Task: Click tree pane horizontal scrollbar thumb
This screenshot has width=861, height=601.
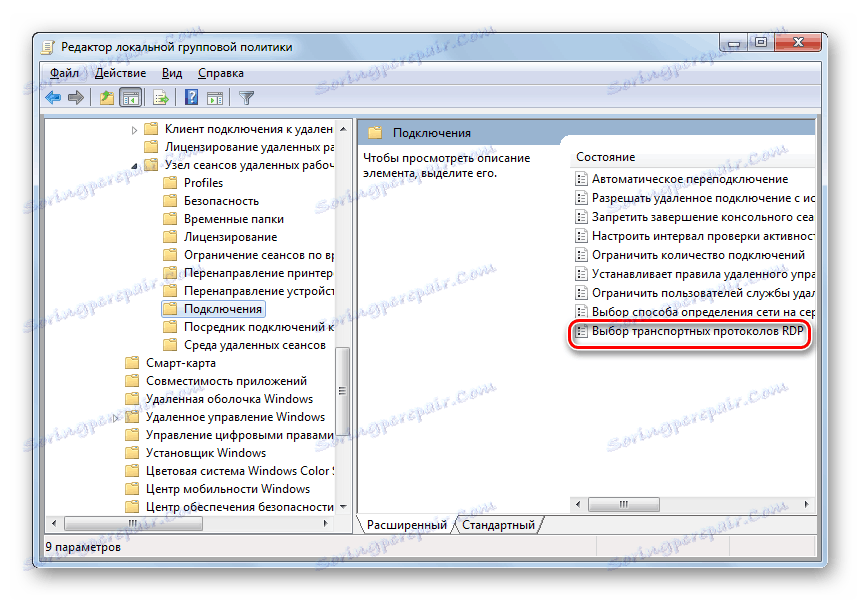Action: coord(133,523)
